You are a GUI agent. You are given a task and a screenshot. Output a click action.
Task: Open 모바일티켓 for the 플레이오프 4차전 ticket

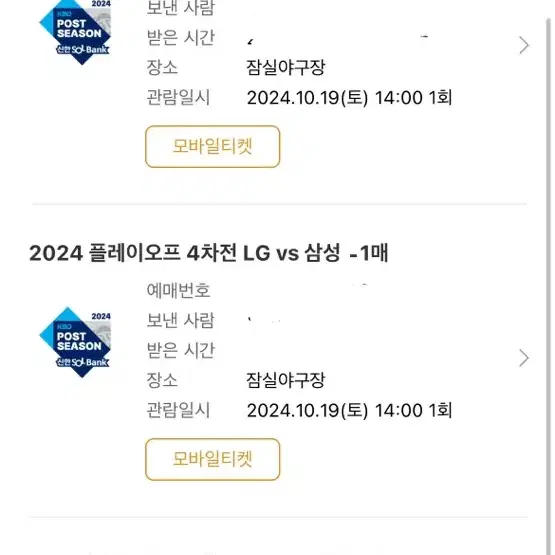[212, 459]
